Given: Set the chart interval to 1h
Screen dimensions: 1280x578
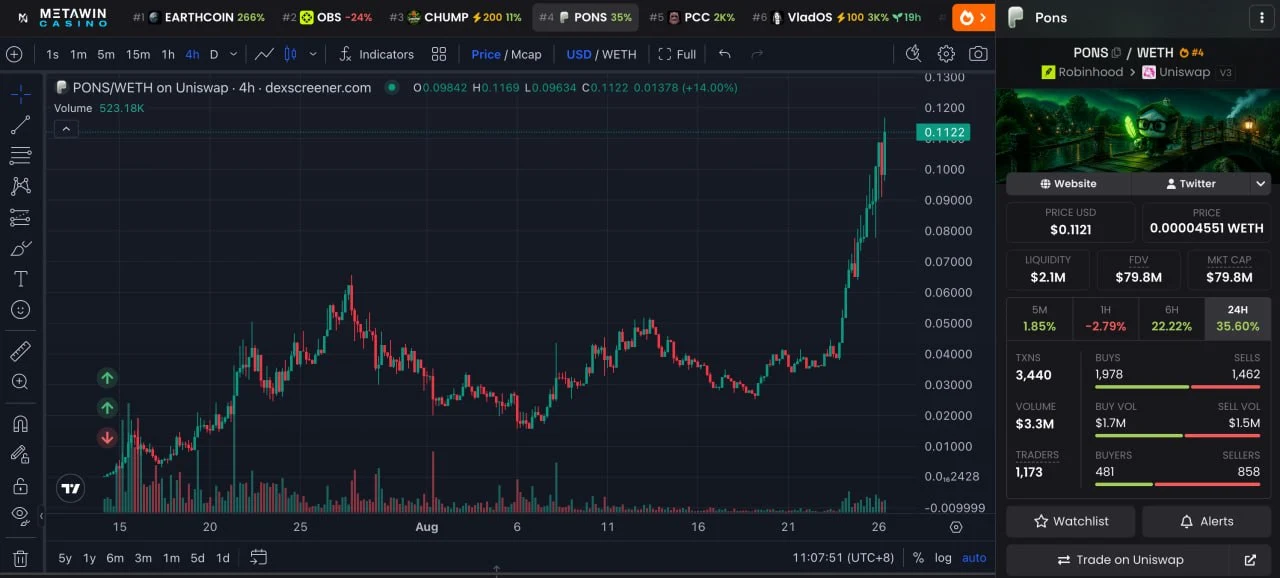Looking at the screenshot, I should point(168,54).
